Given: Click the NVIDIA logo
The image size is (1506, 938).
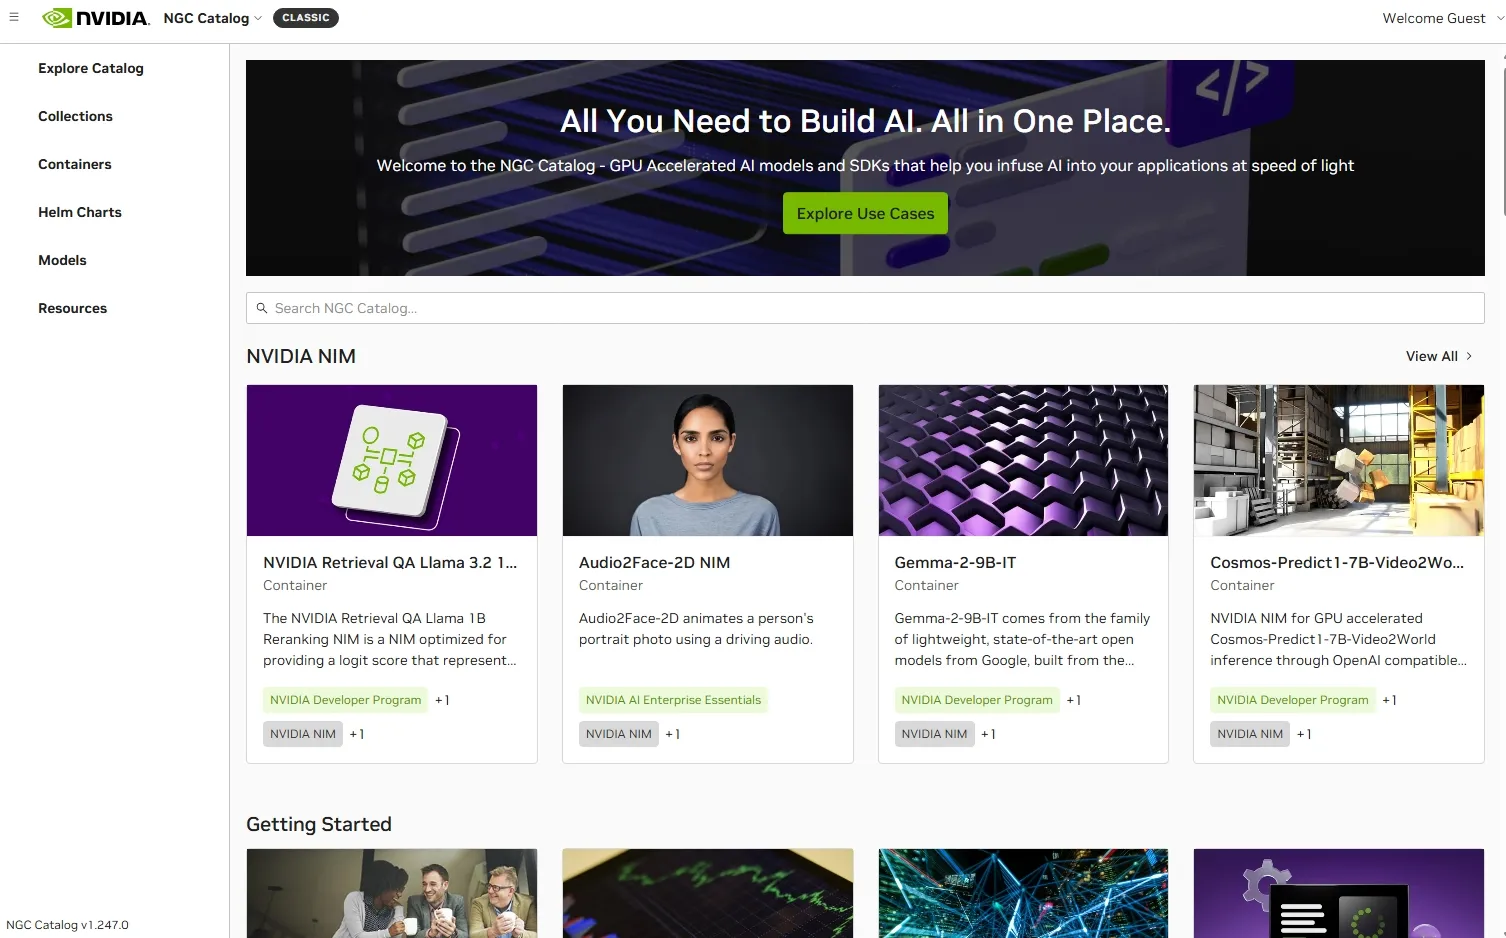Looking at the screenshot, I should click(96, 18).
